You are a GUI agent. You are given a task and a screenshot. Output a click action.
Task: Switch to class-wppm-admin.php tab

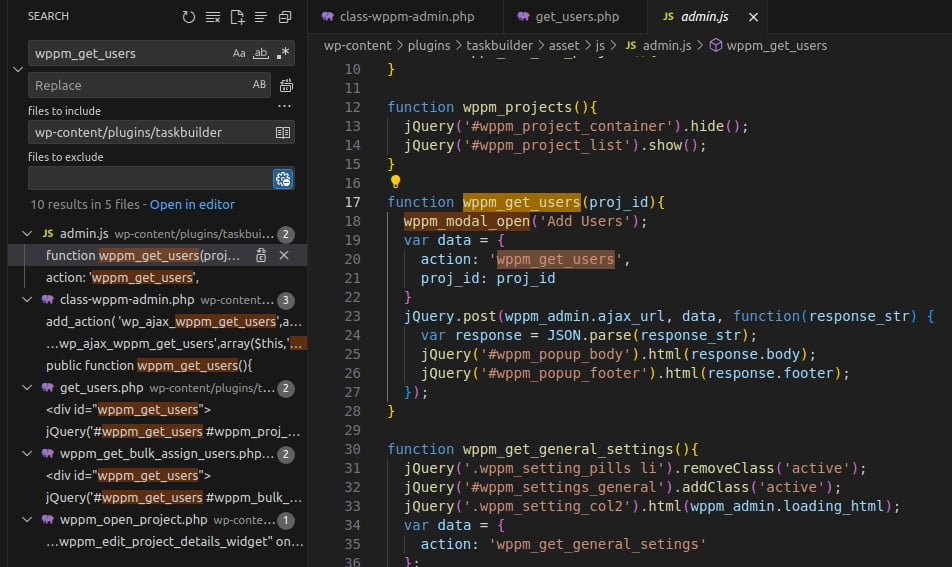pyautogui.click(x=406, y=17)
